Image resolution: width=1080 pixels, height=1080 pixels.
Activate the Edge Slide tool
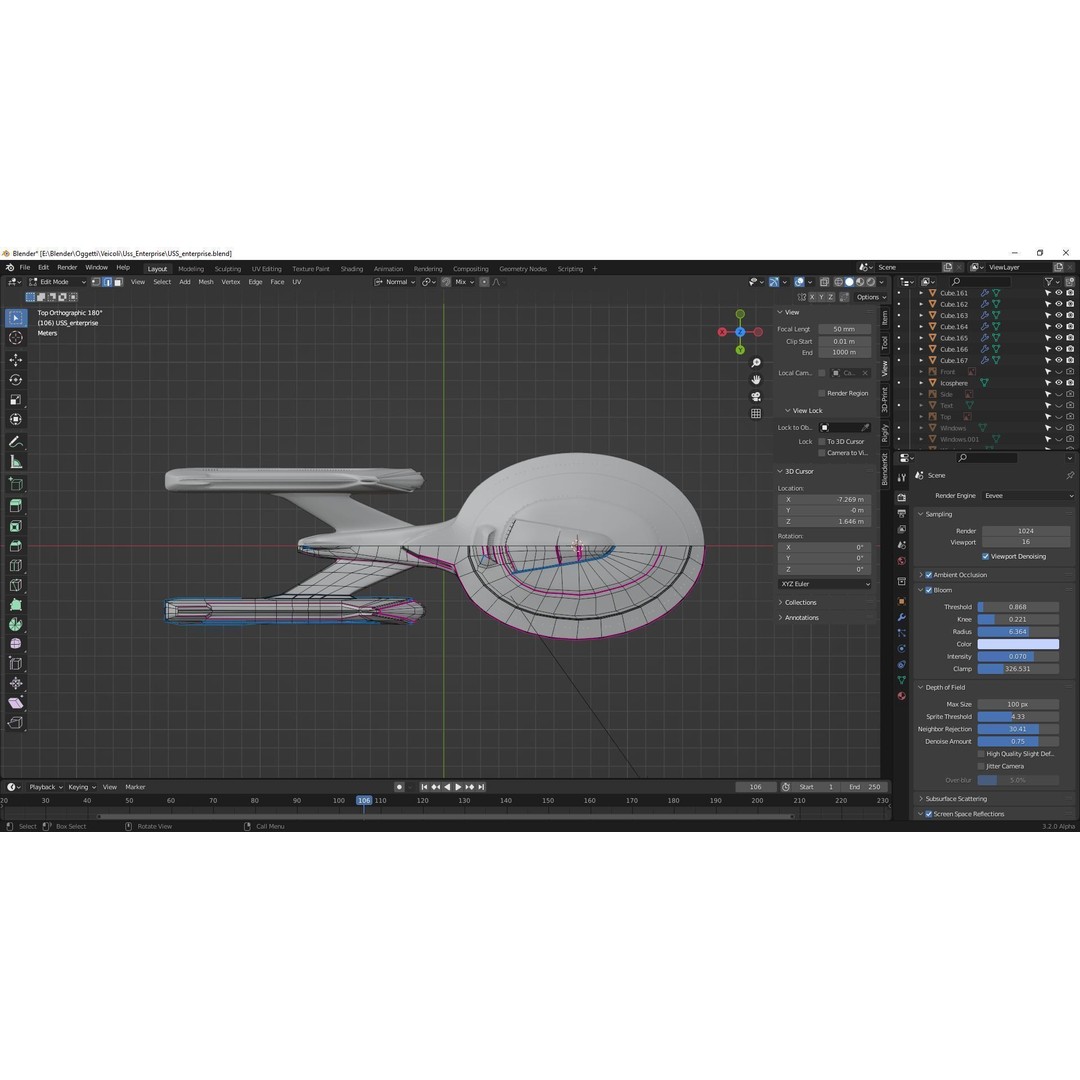pyautogui.click(x=16, y=664)
